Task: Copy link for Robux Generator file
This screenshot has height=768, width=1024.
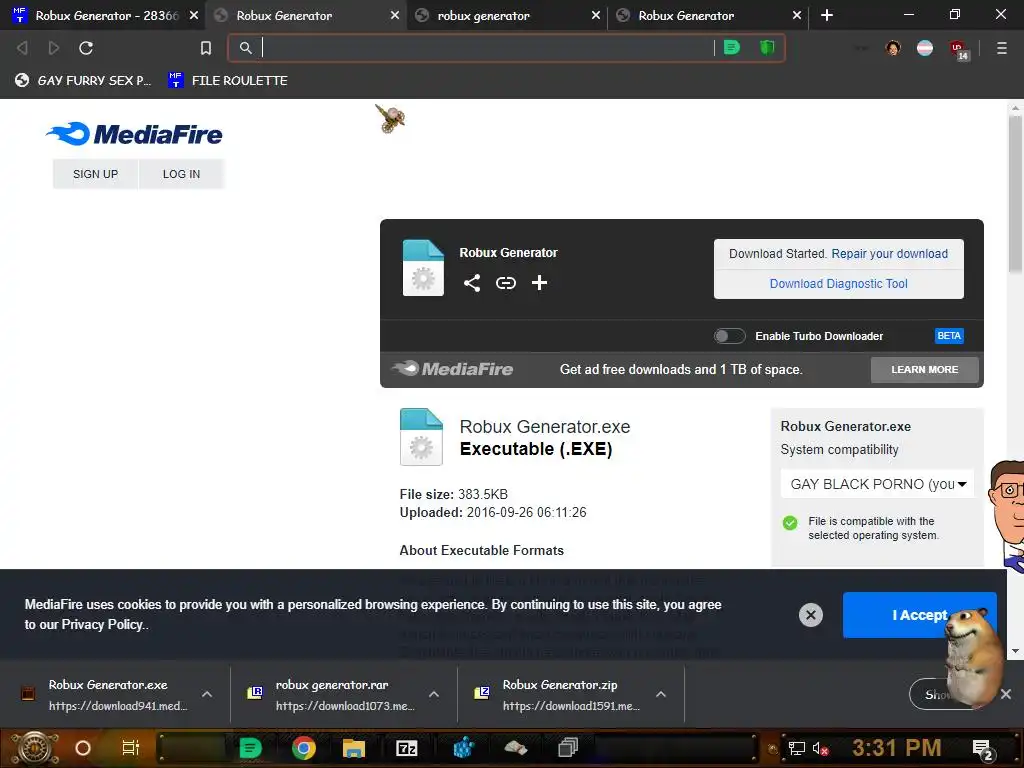Action: coord(505,283)
